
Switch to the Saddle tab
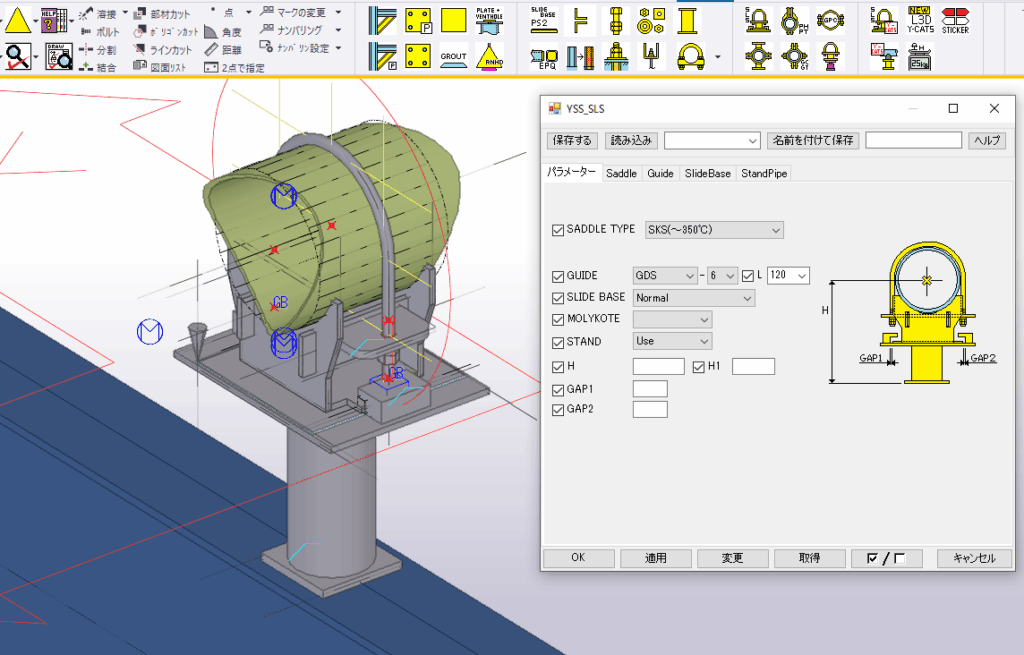pos(621,173)
